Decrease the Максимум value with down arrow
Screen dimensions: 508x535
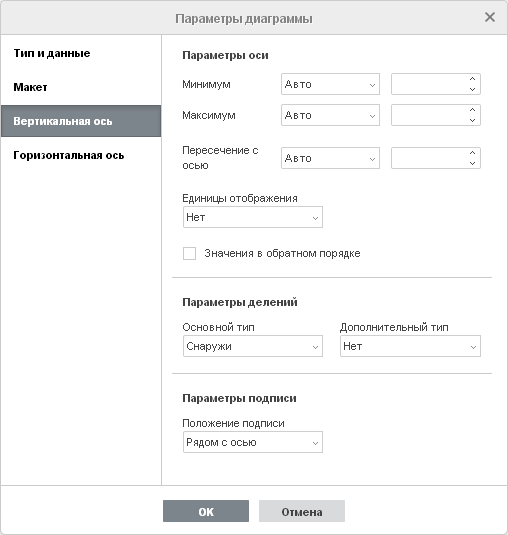point(472,120)
